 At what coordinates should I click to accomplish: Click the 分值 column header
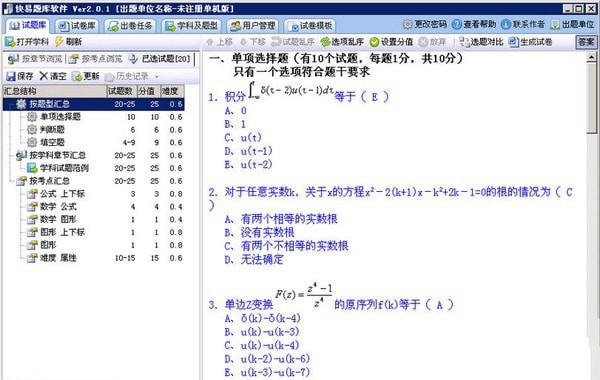(148, 91)
